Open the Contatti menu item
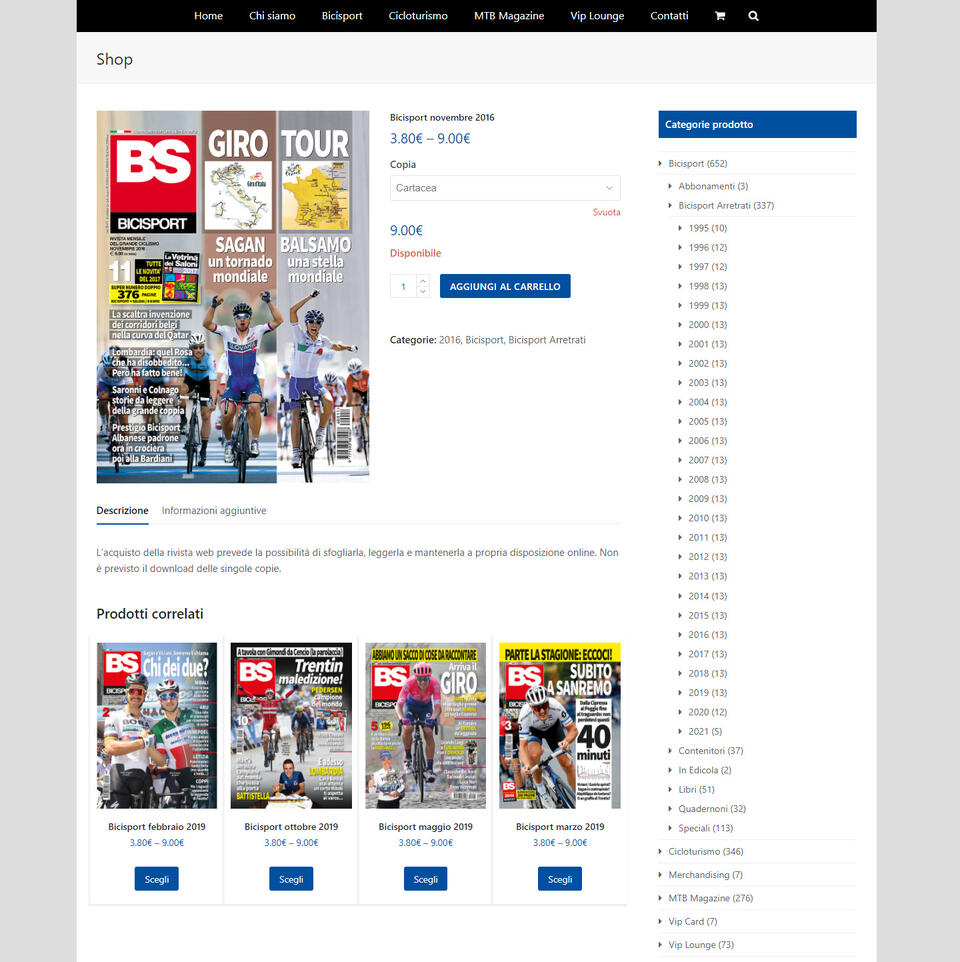Image resolution: width=960 pixels, height=962 pixels. 669,16
